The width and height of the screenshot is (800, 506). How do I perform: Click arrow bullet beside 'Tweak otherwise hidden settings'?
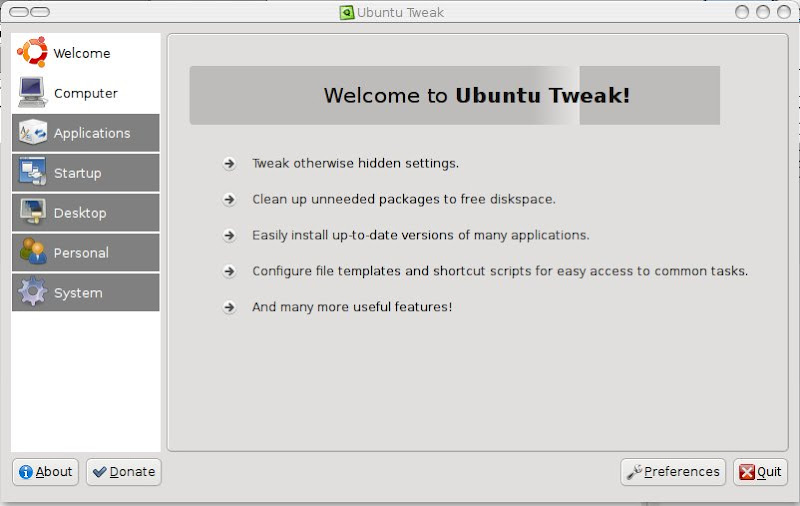click(x=229, y=163)
